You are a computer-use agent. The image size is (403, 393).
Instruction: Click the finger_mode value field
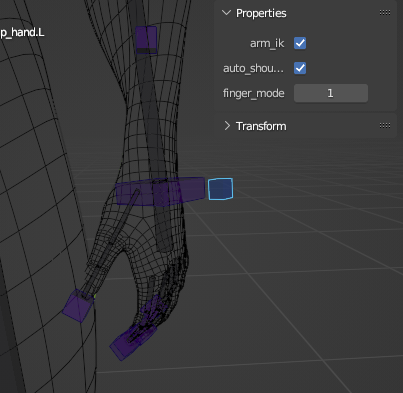[x=331, y=93]
